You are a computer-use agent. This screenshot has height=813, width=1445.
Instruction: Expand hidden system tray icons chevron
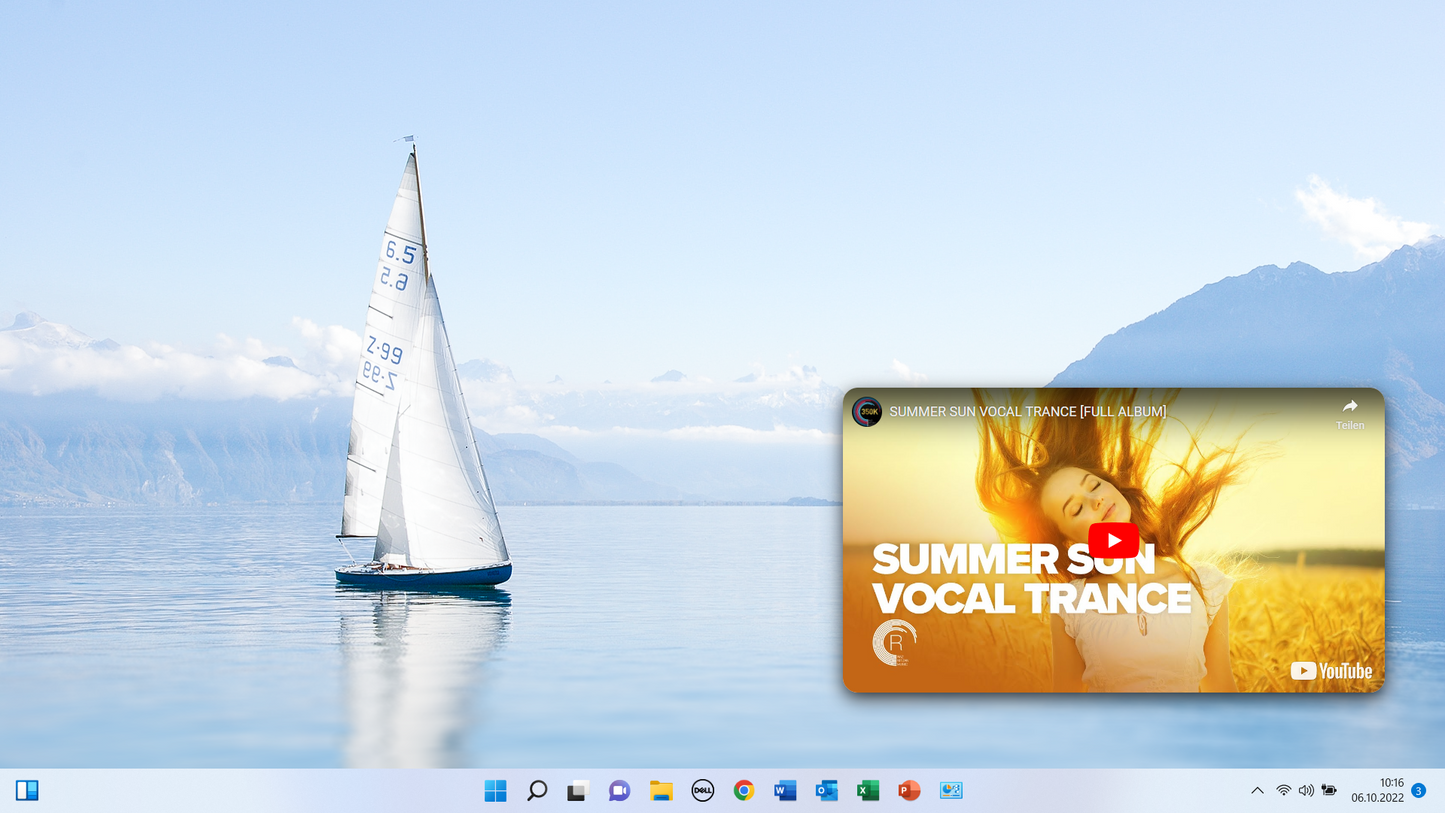[x=1257, y=791]
